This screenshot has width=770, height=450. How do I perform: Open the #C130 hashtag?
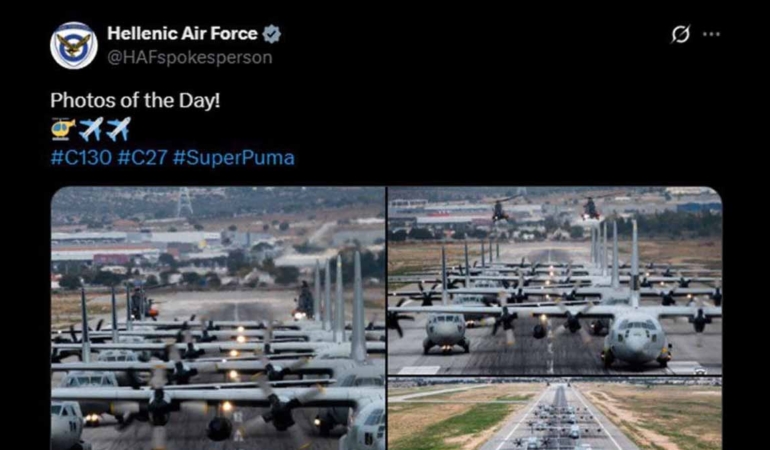click(x=81, y=158)
